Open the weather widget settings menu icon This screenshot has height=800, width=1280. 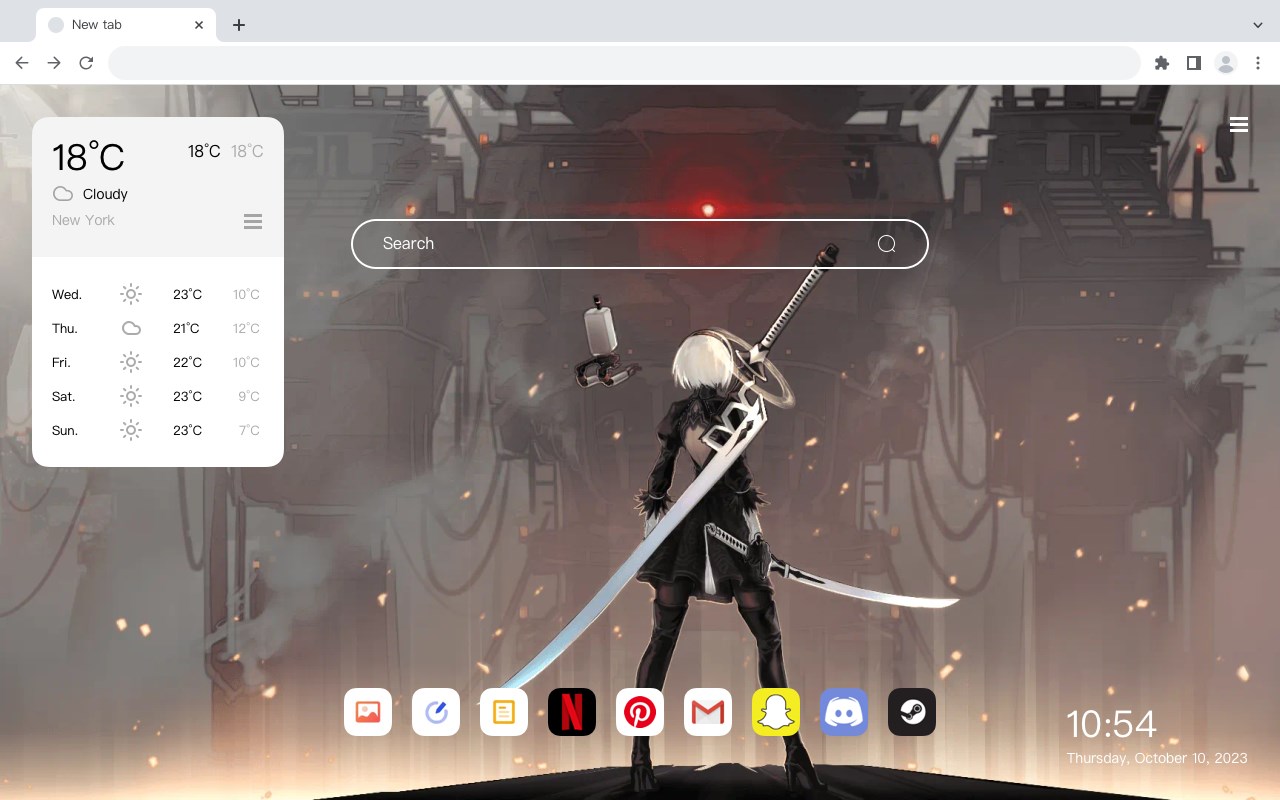click(x=253, y=221)
